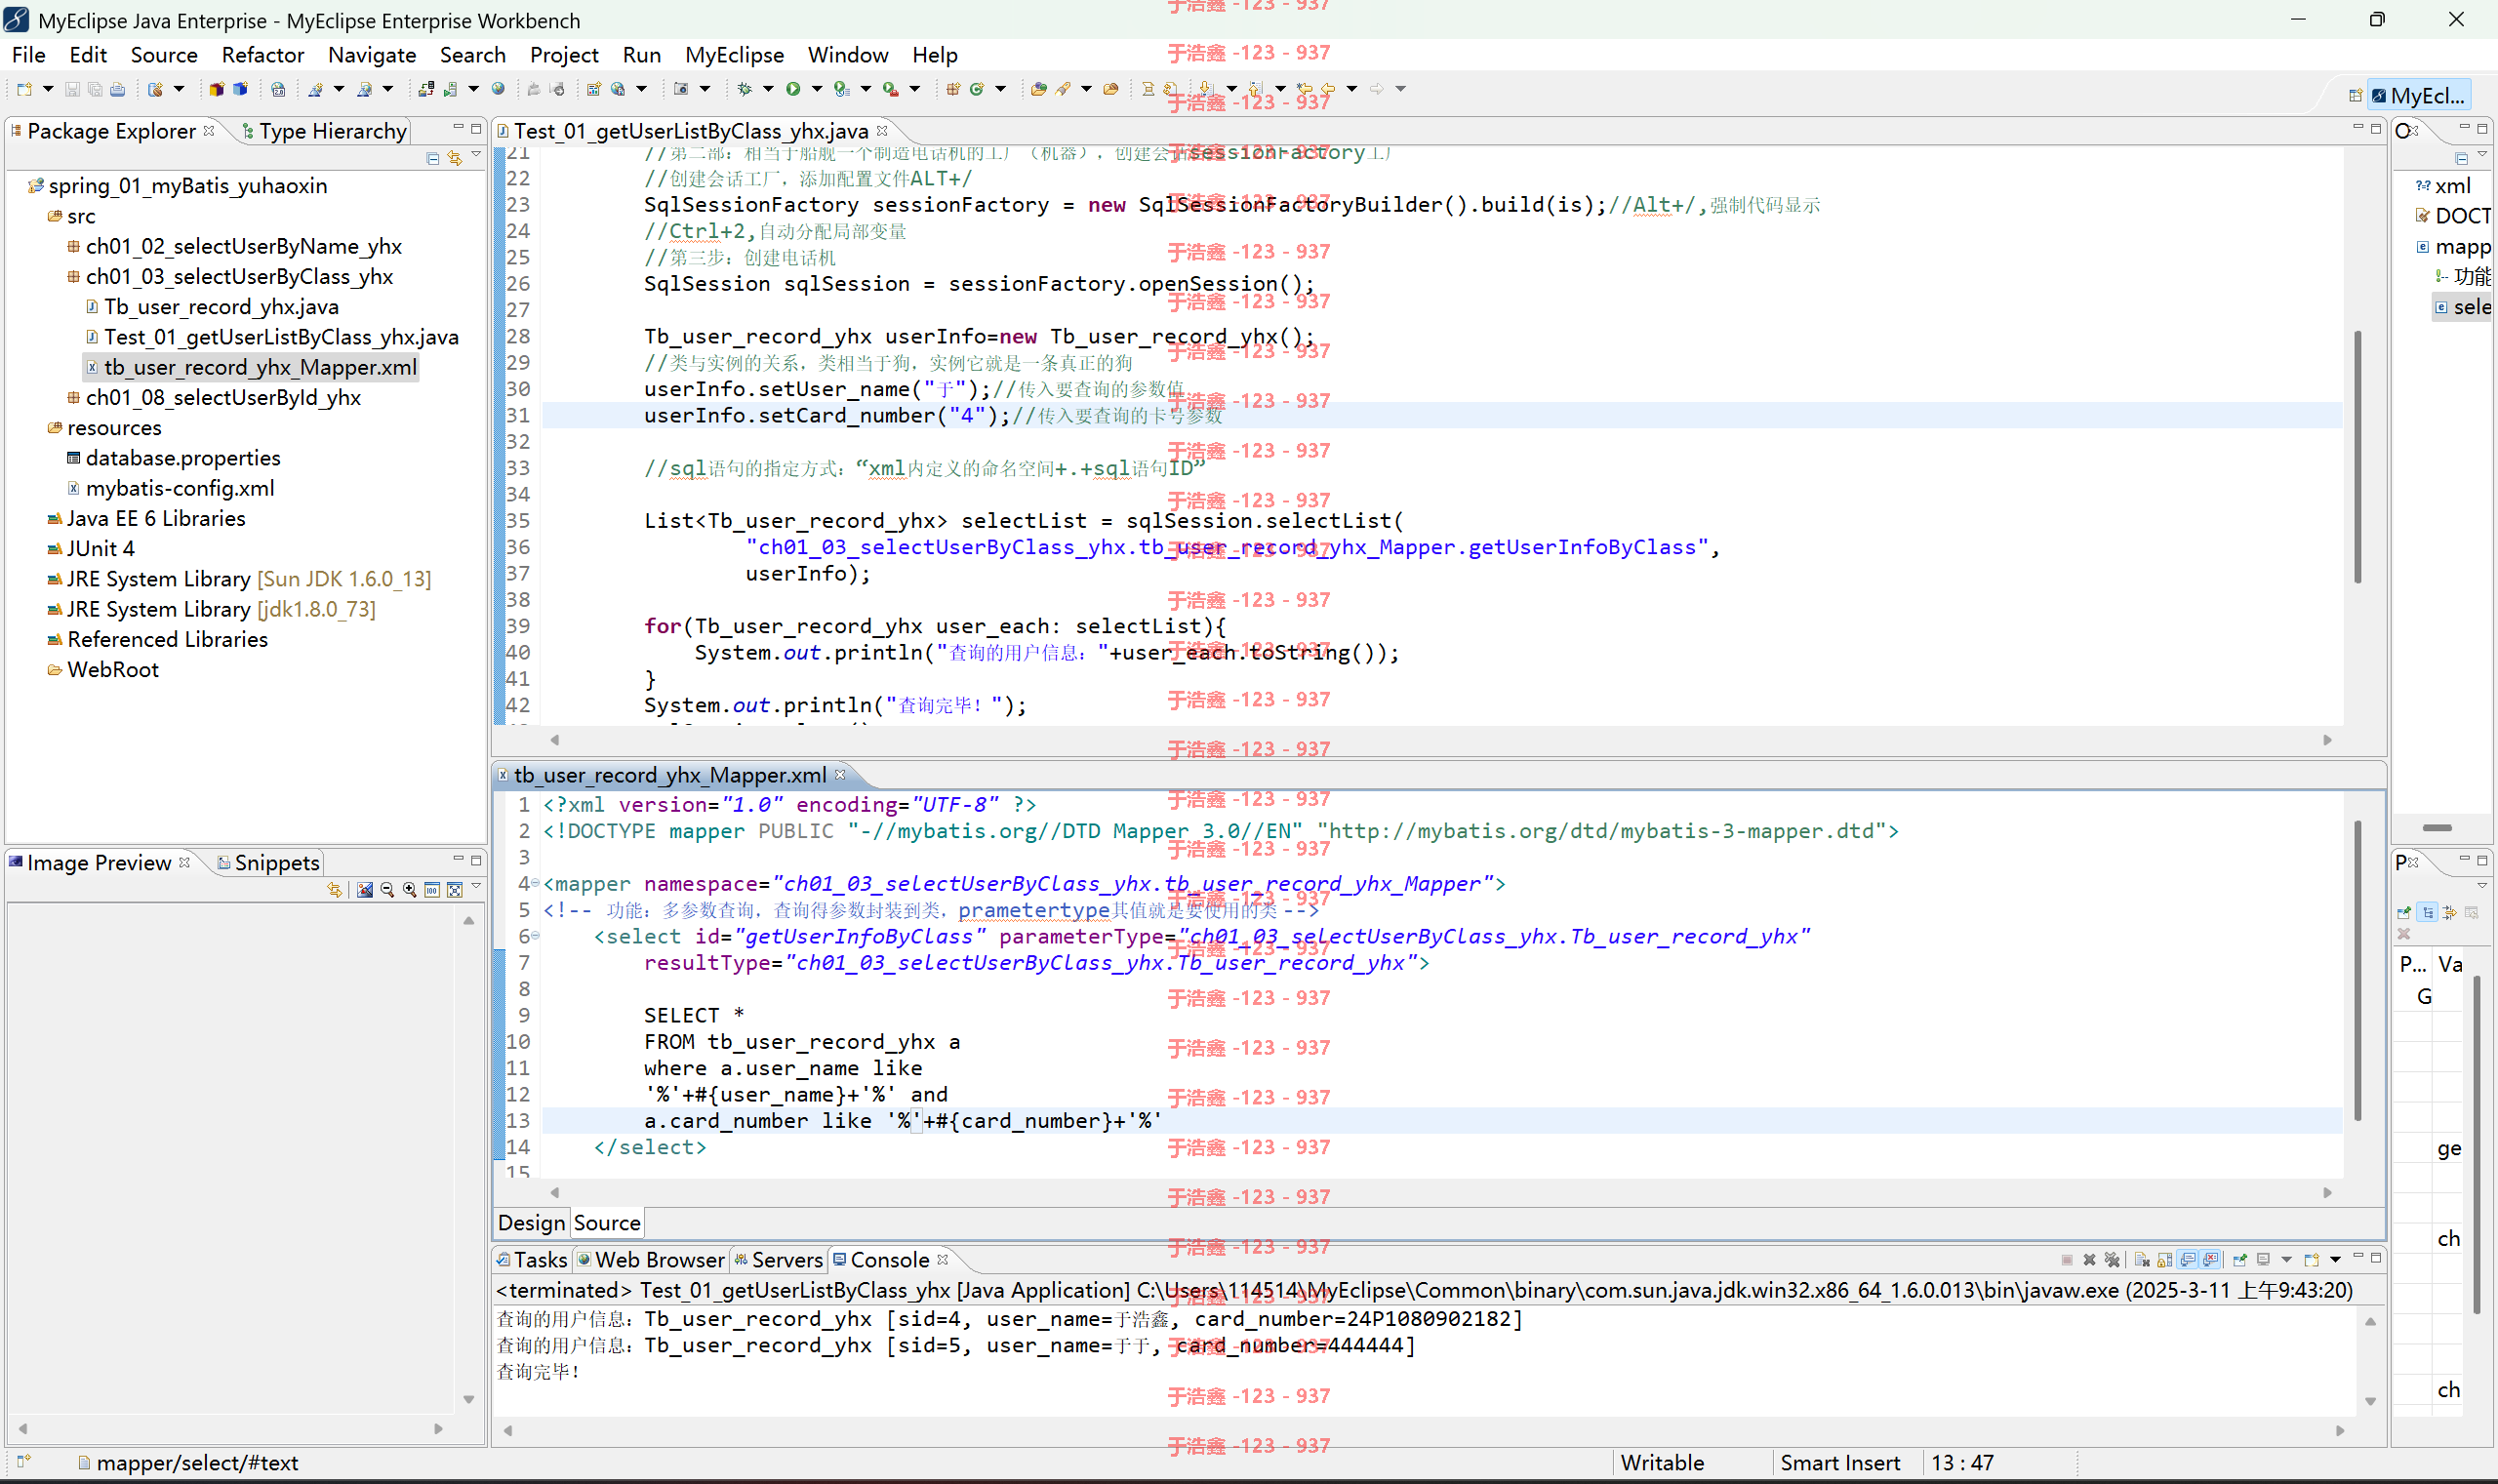Open the Debug dropdown arrow
The height and width of the screenshot is (1484, 2498).
point(768,89)
